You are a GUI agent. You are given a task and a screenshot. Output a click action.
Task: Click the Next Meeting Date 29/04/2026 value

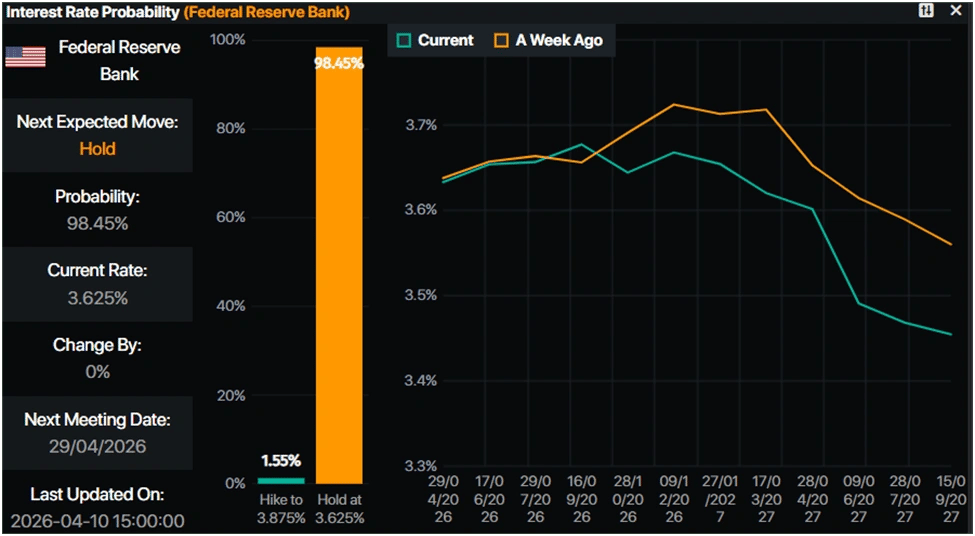point(97,446)
